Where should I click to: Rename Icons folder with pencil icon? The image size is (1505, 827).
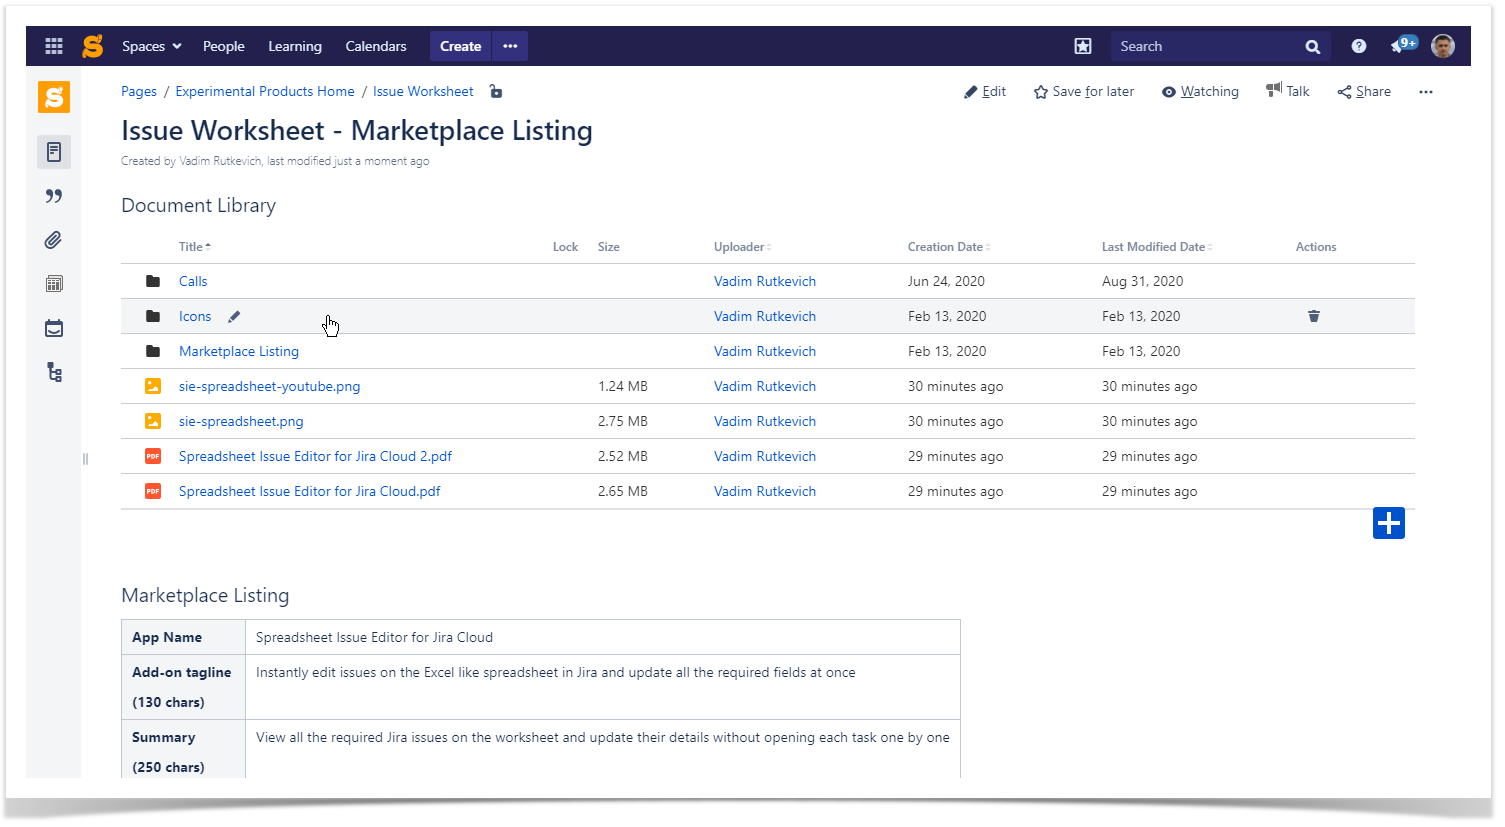point(234,316)
